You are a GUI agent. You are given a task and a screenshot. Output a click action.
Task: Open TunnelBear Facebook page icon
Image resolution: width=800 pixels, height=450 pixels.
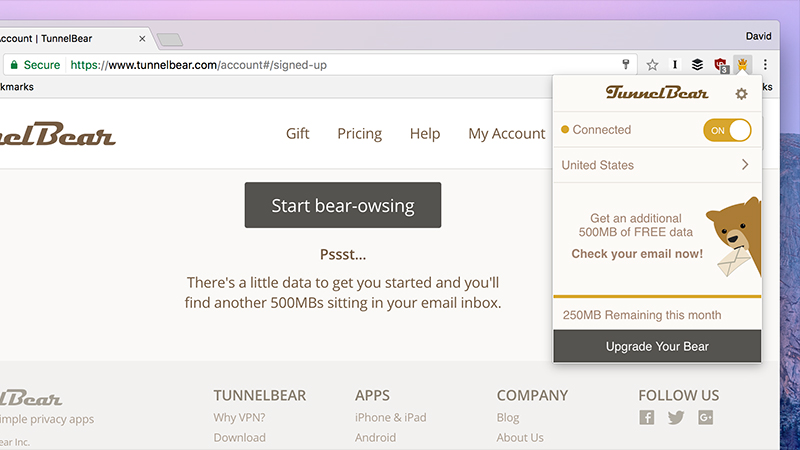(646, 417)
